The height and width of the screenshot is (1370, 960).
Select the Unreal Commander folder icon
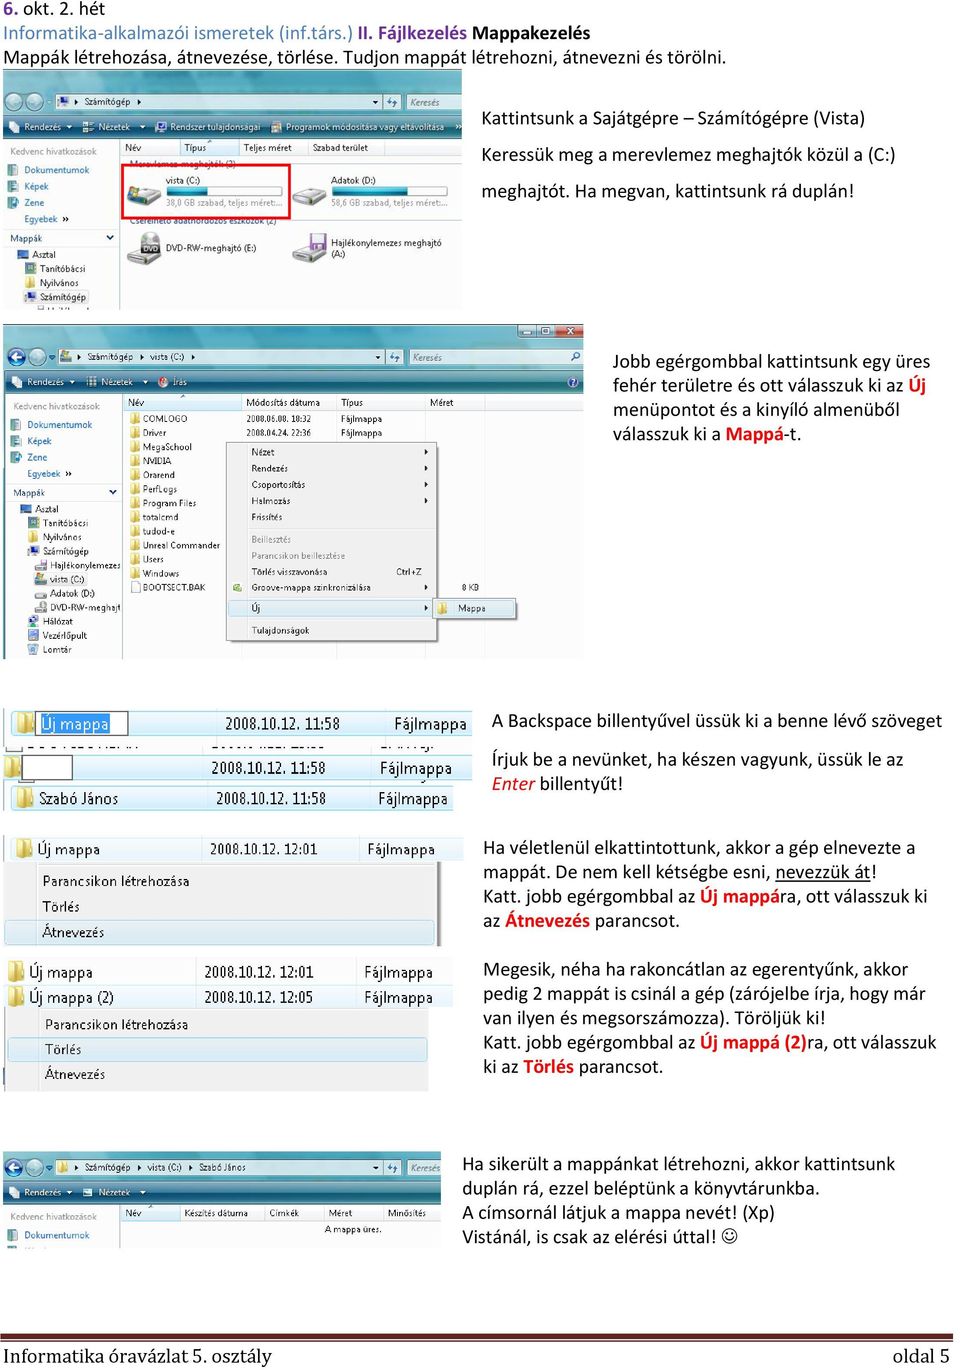tap(134, 545)
